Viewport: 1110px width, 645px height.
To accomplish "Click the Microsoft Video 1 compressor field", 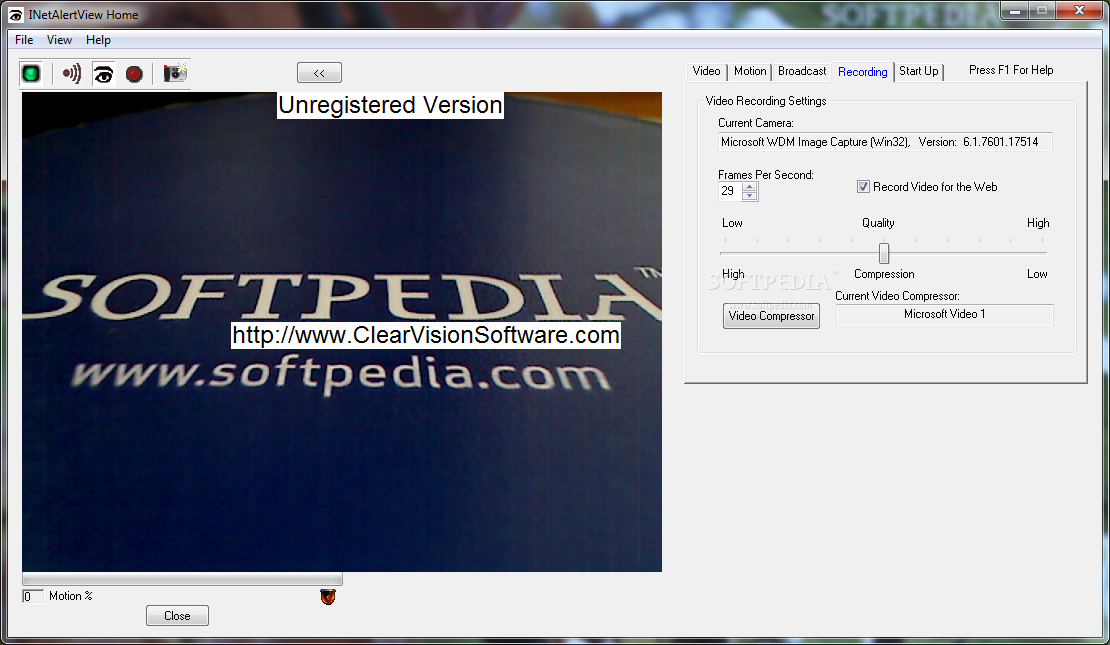I will coord(944,314).
